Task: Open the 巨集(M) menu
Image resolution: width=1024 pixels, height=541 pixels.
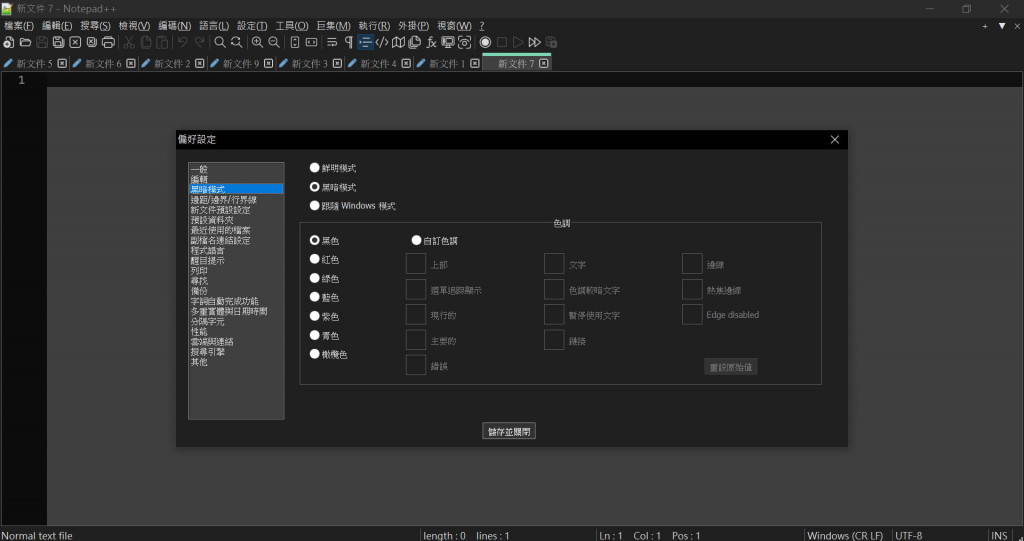Action: click(x=334, y=26)
